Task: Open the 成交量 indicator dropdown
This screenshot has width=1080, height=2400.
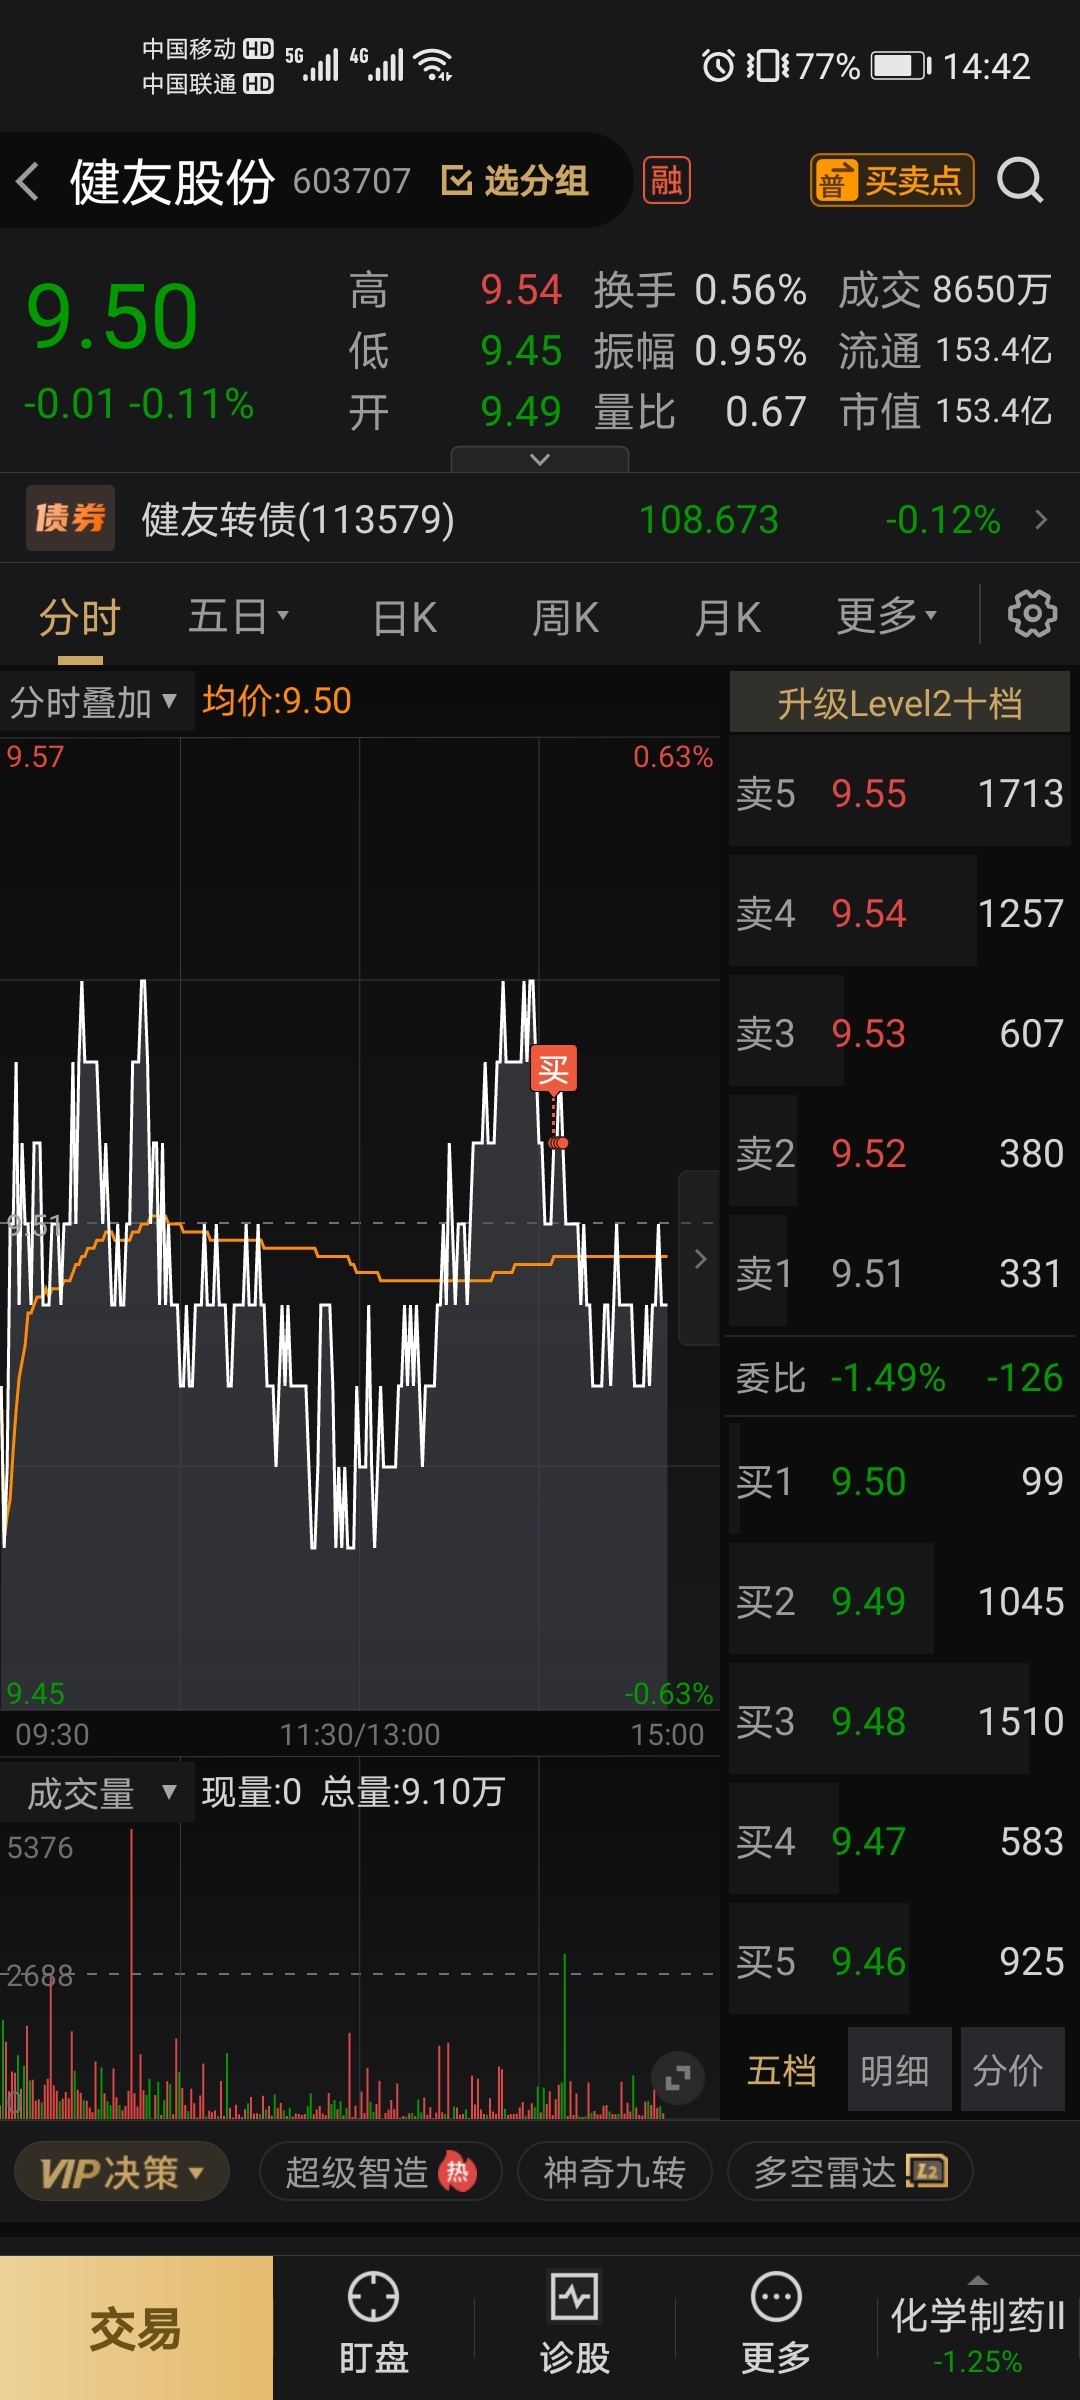Action: coord(98,1793)
